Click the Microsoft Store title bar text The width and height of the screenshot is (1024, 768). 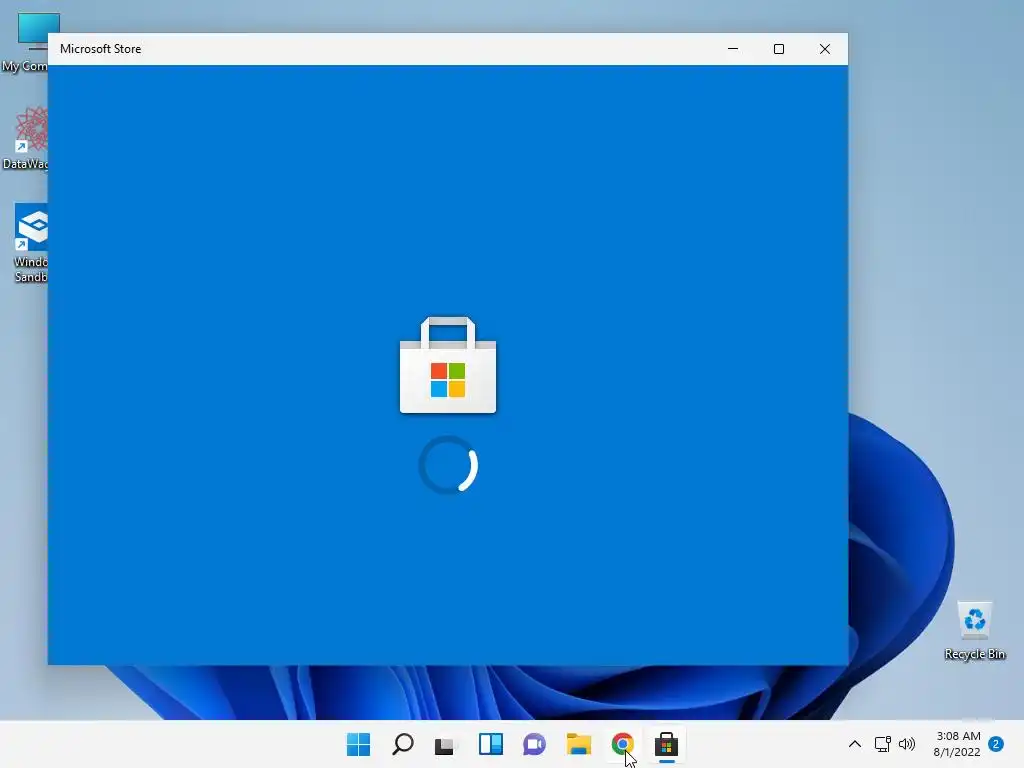tap(101, 49)
